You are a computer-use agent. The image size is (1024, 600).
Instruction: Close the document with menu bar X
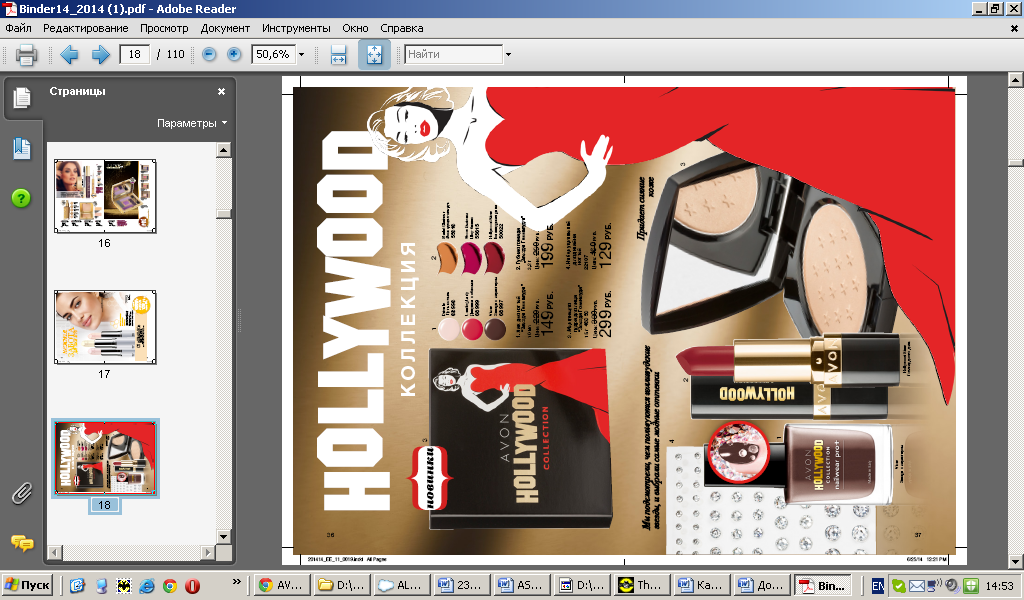tap(1014, 28)
